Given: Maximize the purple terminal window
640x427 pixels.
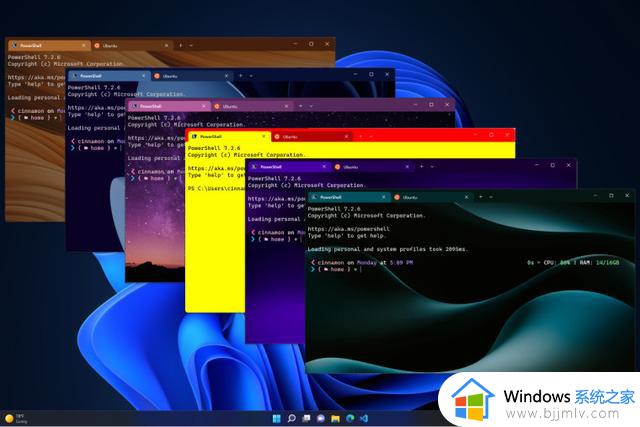Looking at the screenshot, I should coord(553,165).
